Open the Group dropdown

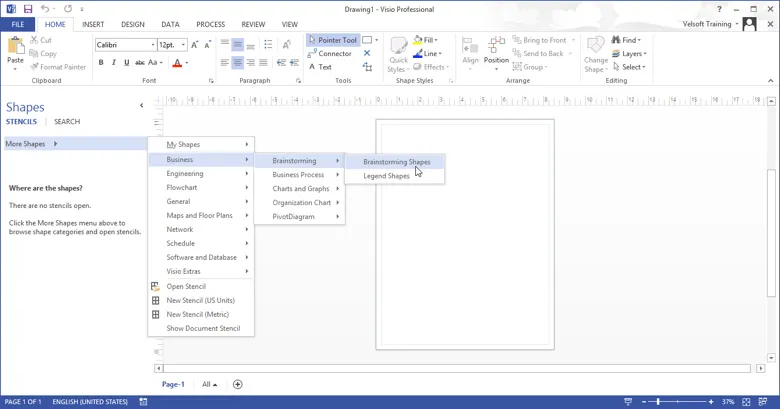pyautogui.click(x=530, y=67)
